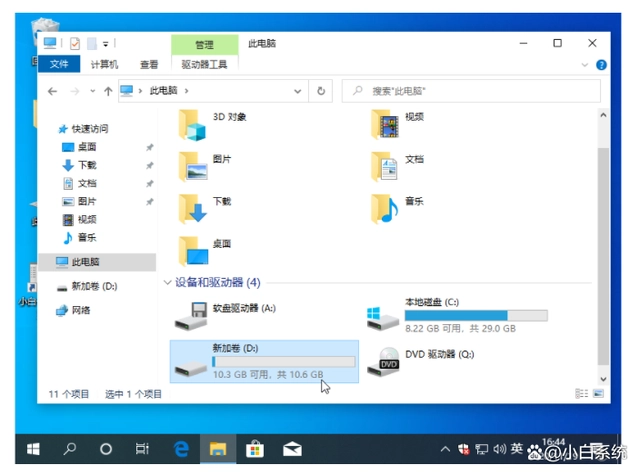Click the C: drive usage bar
This screenshot has width=640, height=475.
coord(476,315)
